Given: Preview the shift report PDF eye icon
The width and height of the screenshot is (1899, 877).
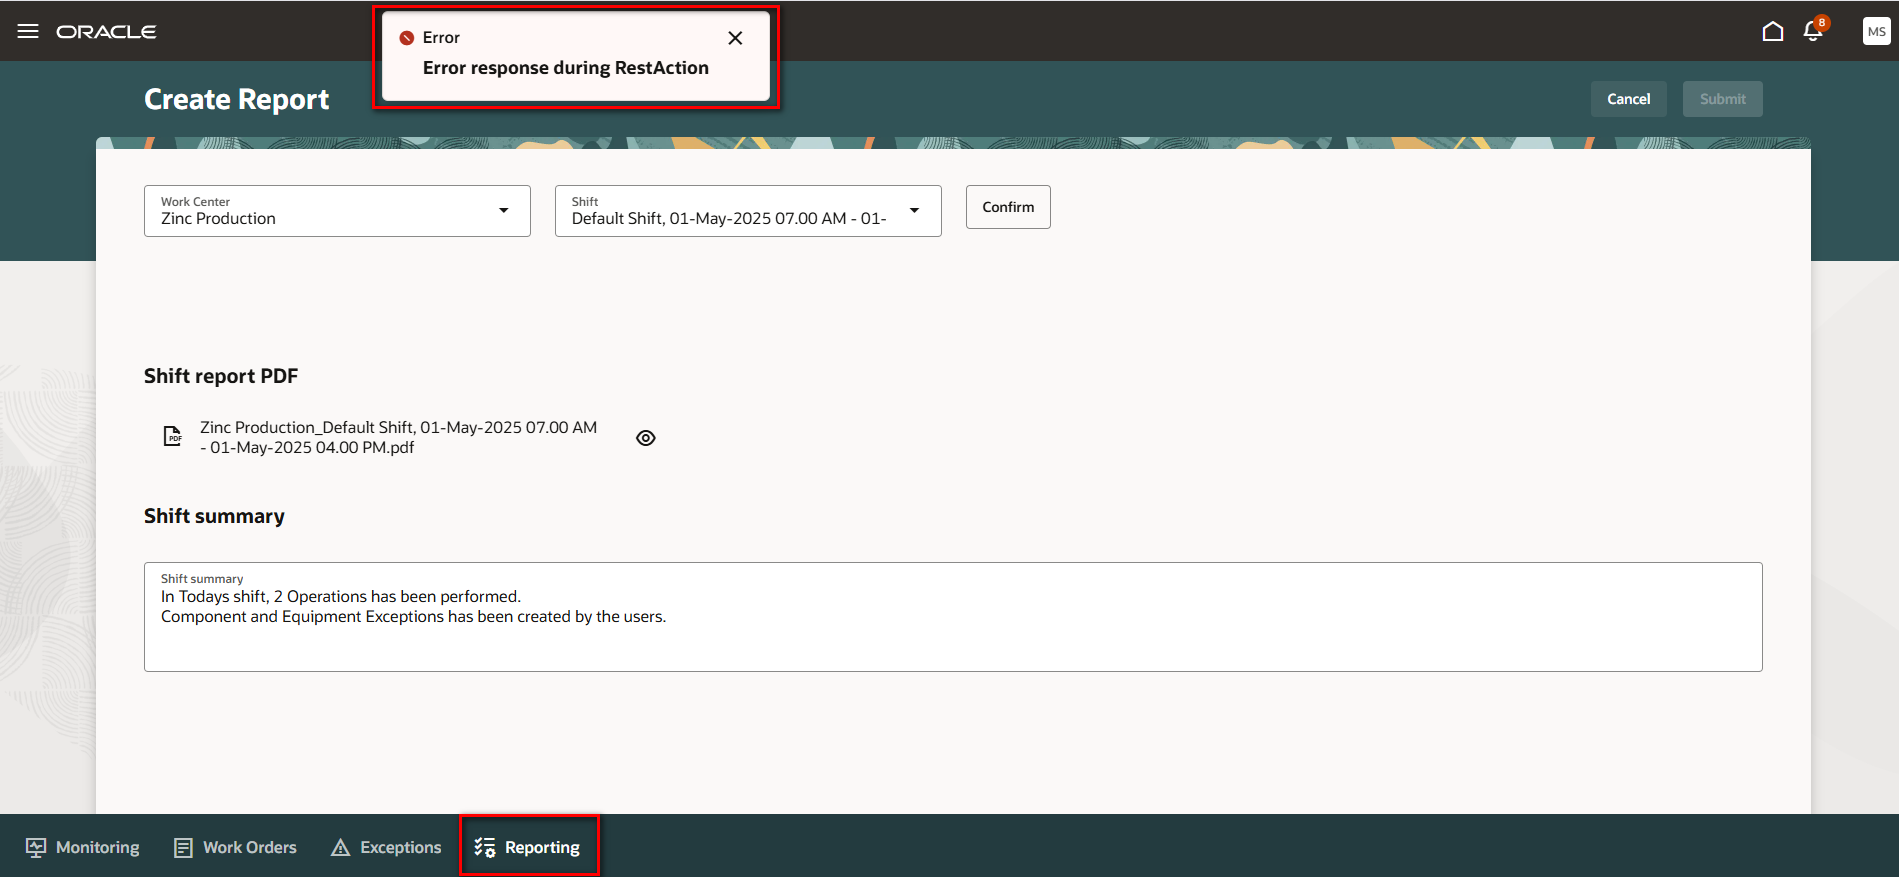Looking at the screenshot, I should (x=646, y=438).
